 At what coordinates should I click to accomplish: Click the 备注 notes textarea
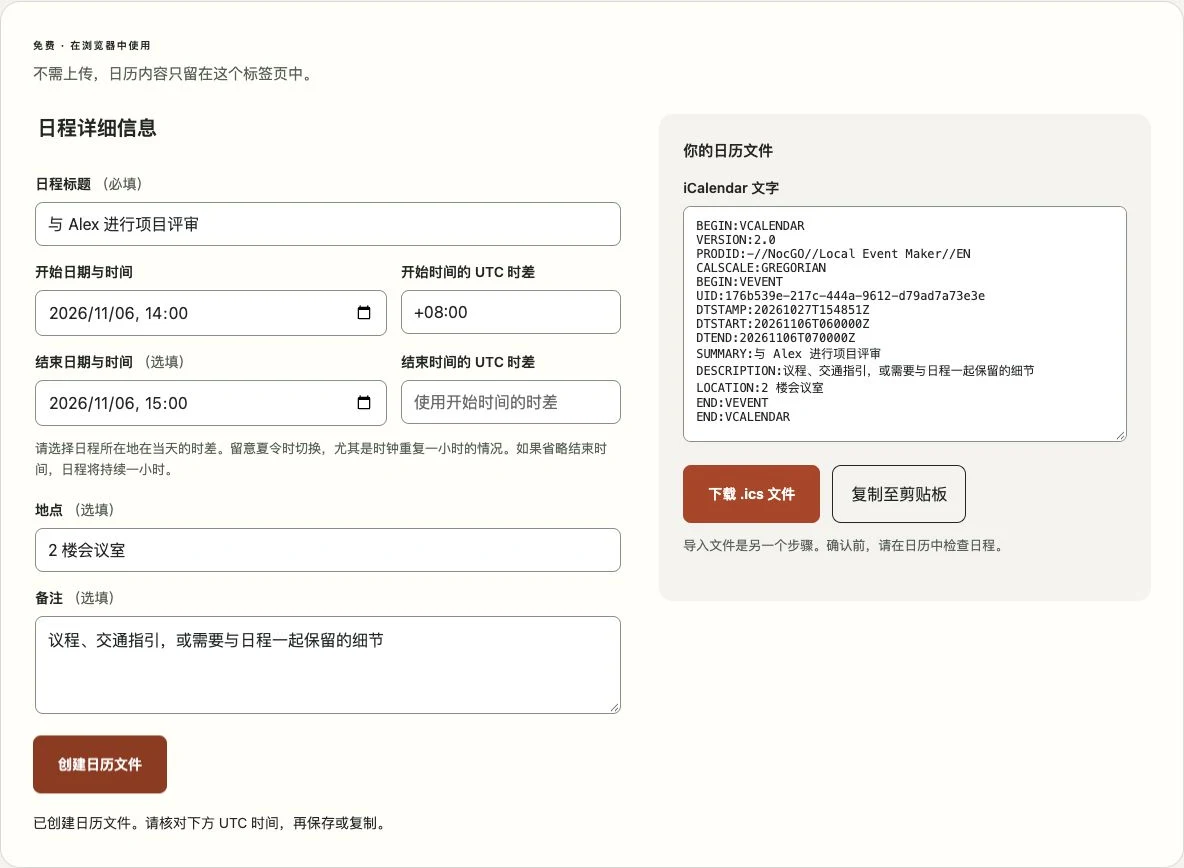pyautogui.click(x=328, y=665)
